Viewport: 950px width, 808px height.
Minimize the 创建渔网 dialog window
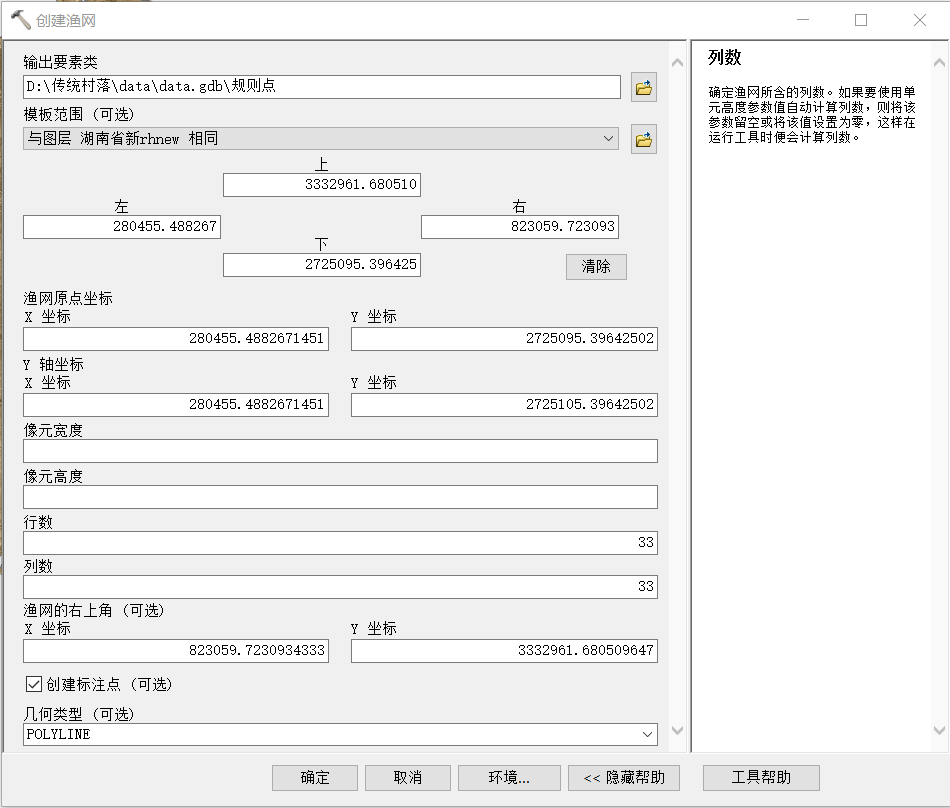pyautogui.click(x=803, y=20)
